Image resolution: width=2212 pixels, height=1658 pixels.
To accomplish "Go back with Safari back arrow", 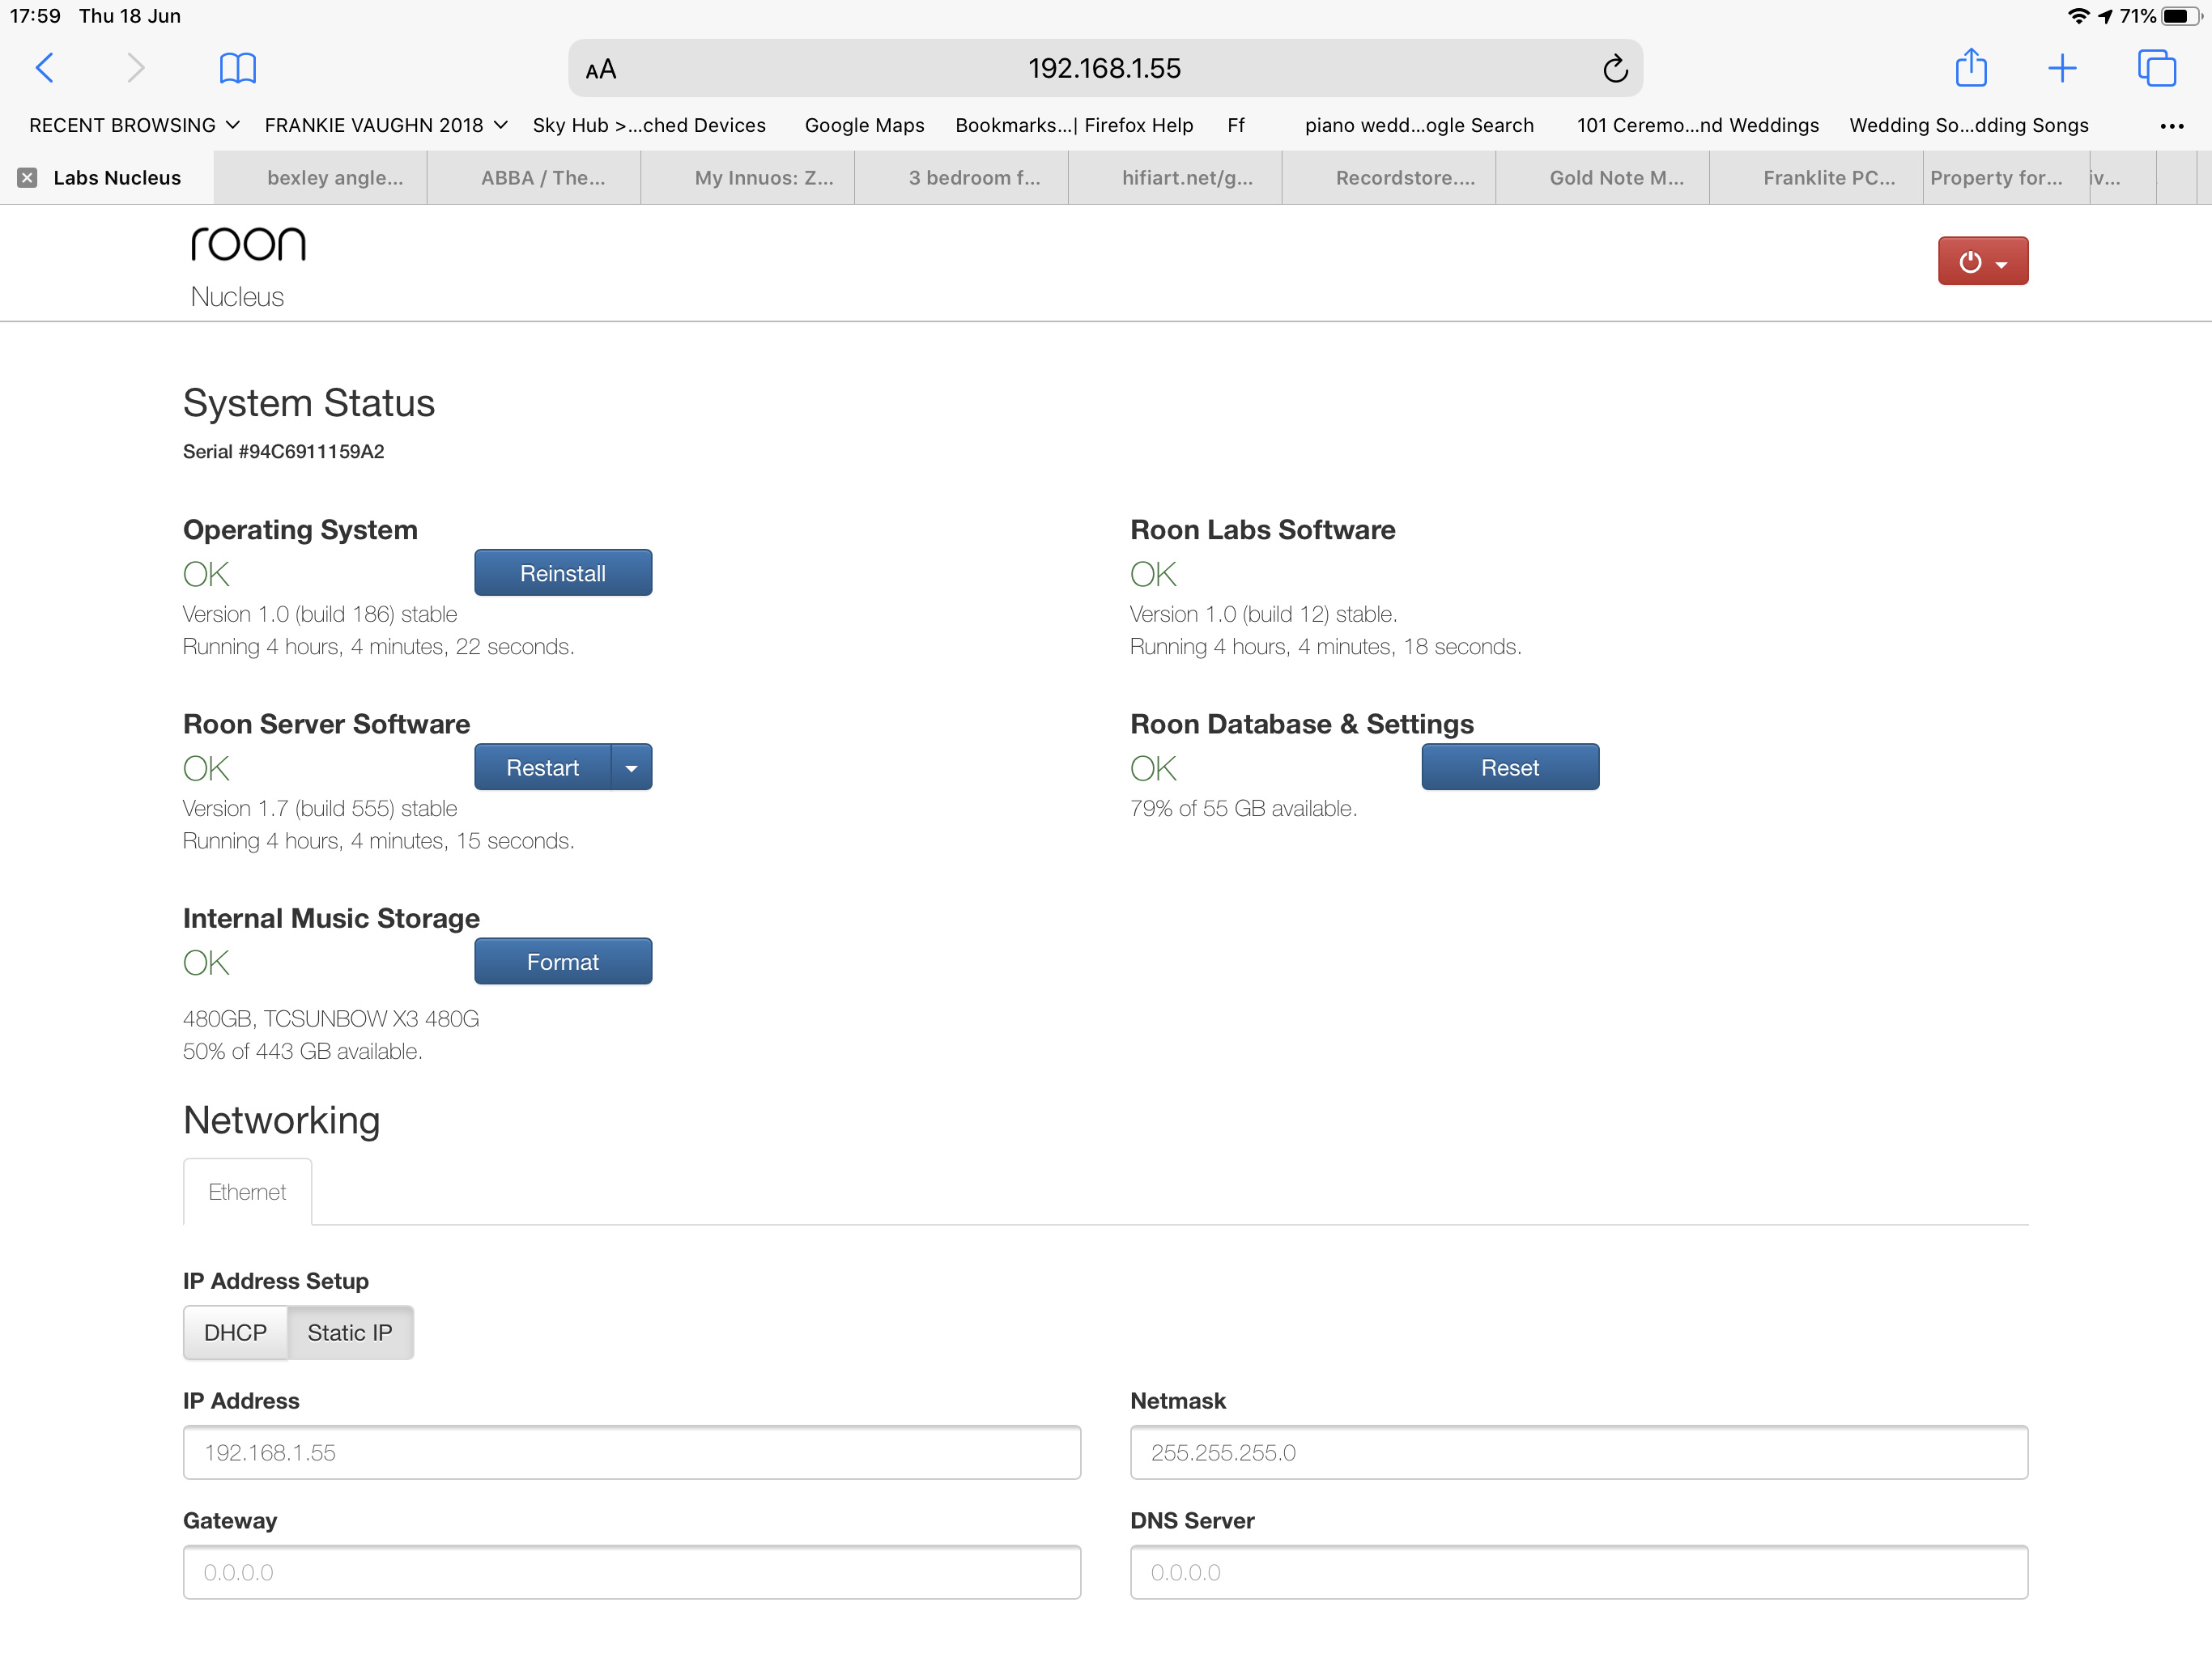I will click(44, 68).
